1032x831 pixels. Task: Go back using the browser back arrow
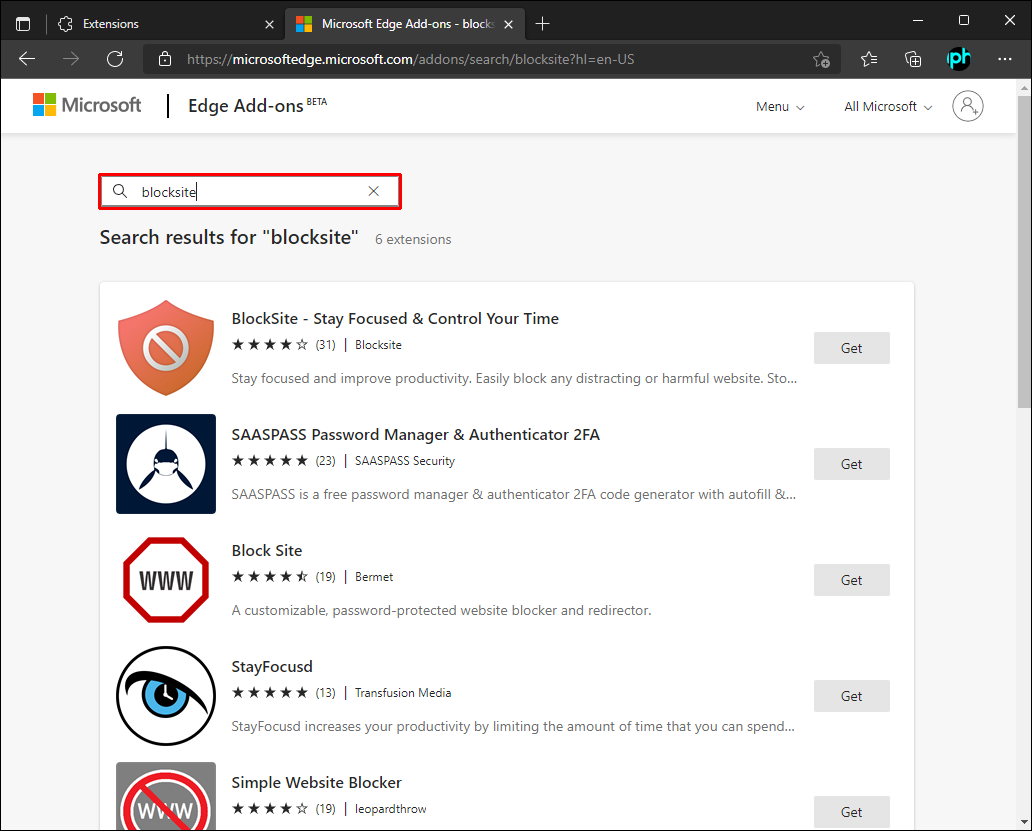[x=27, y=59]
